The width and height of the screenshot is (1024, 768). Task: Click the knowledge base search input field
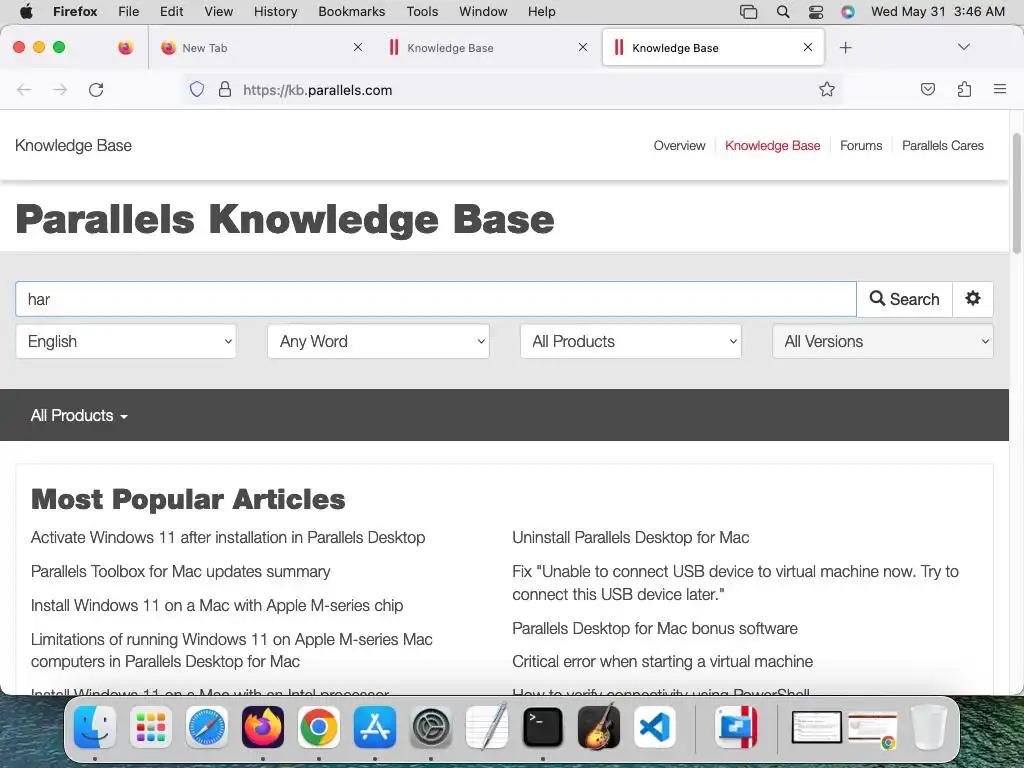coord(436,299)
